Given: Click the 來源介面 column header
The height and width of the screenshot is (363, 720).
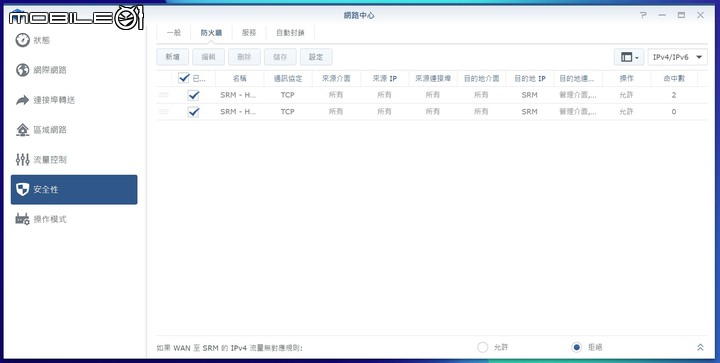Looking at the screenshot, I should (x=336, y=78).
